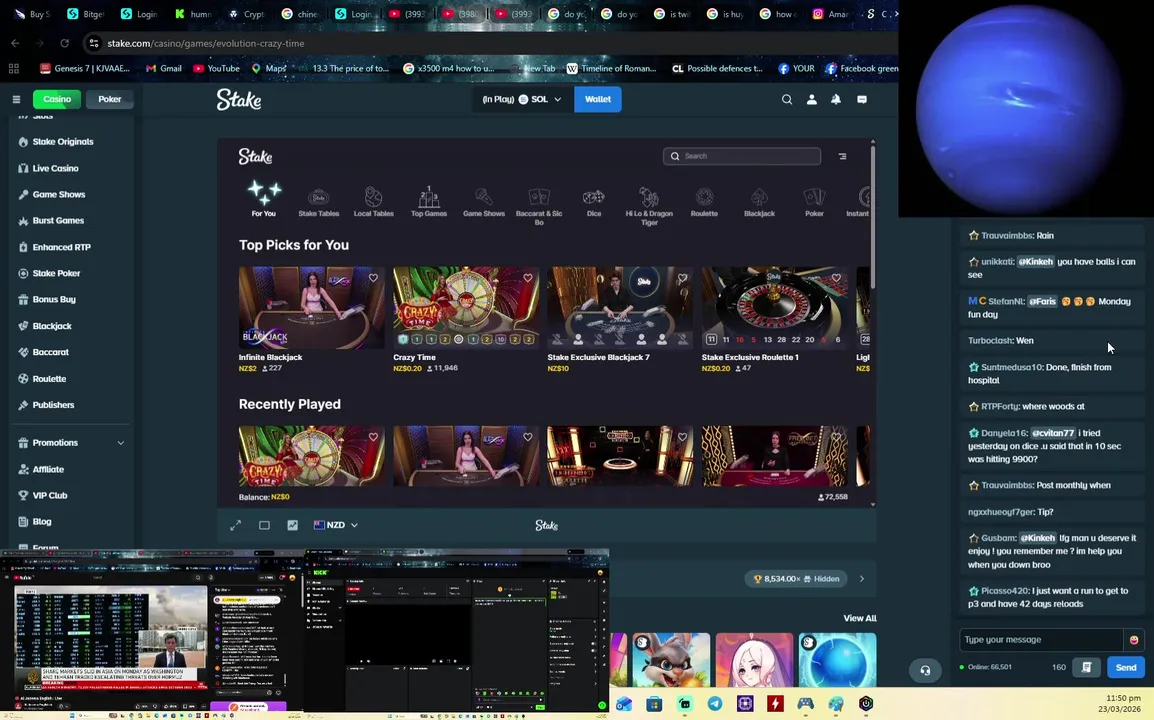Viewport: 1154px width, 720px height.
Task: Toggle the chat bubble icon in header
Action: pyautogui.click(x=862, y=99)
